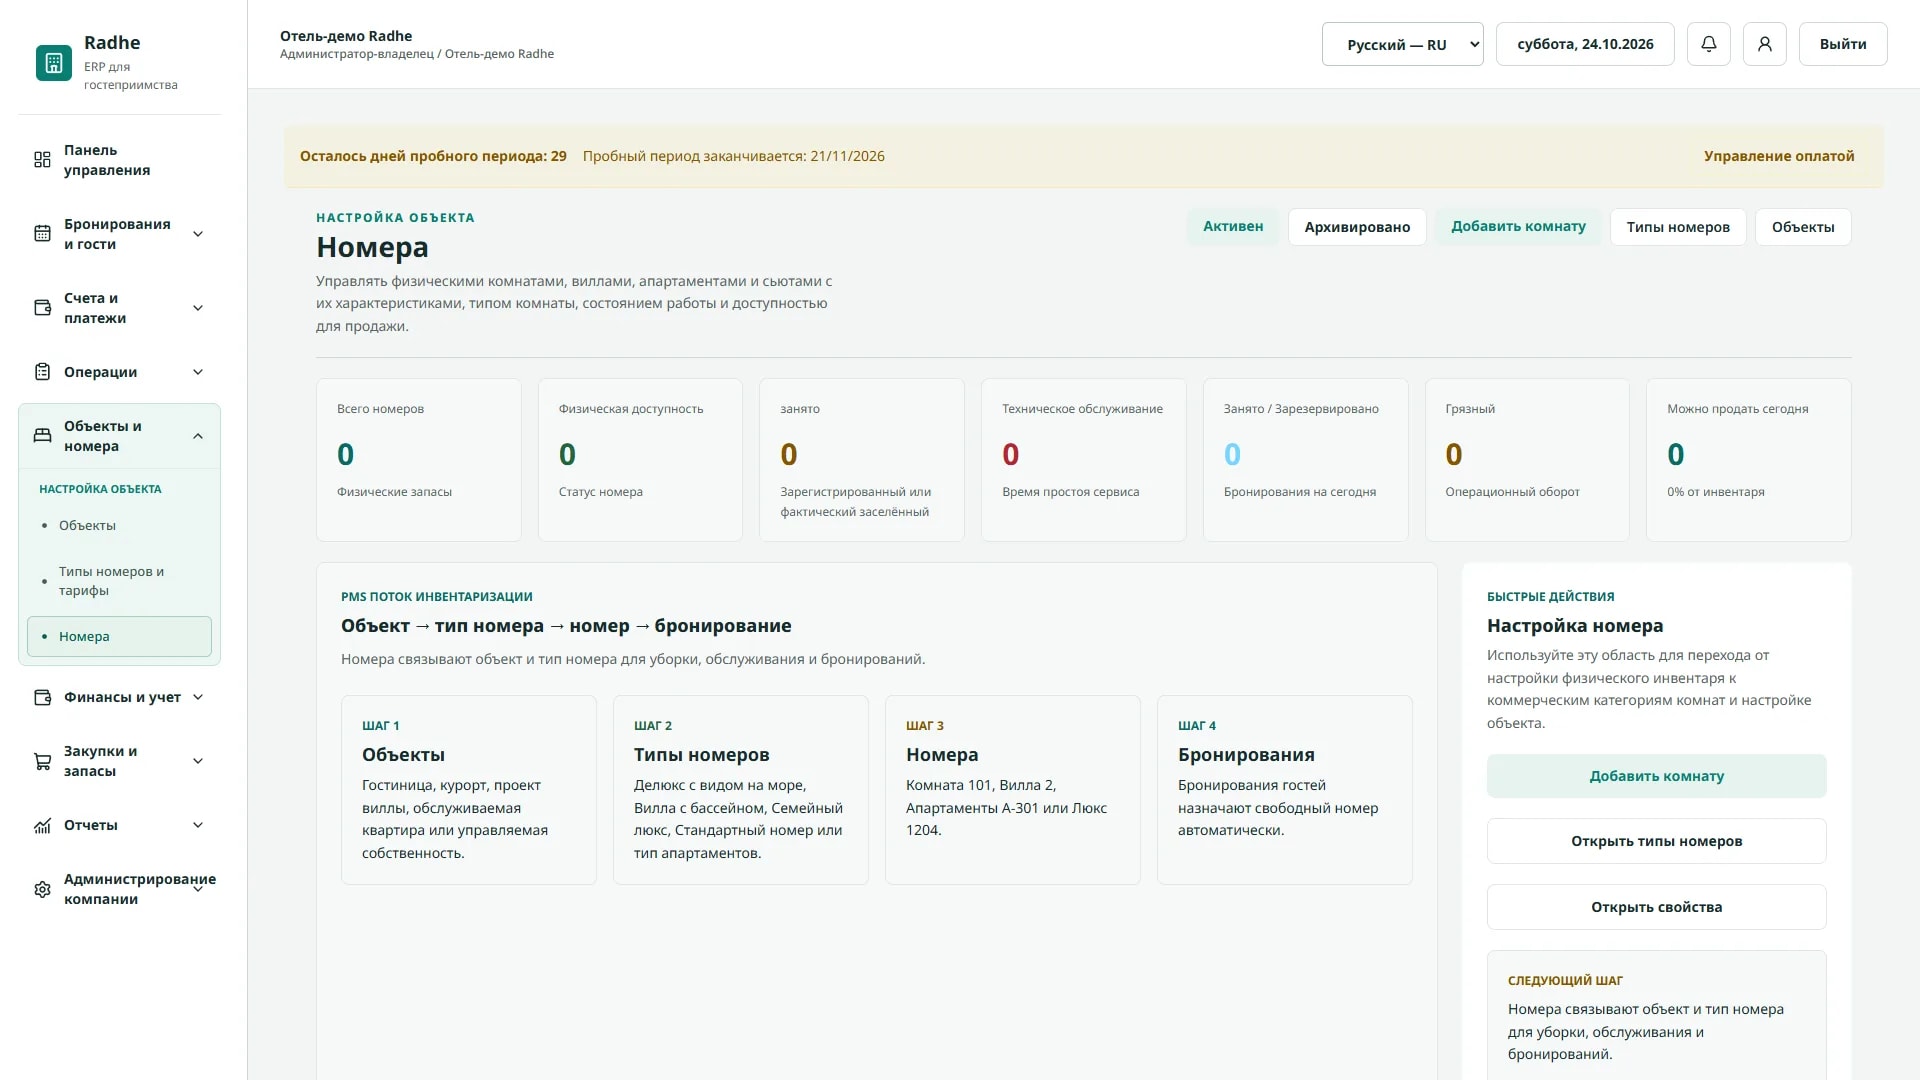
Task: Select Номера submenu item in sidebar
Action: point(119,636)
